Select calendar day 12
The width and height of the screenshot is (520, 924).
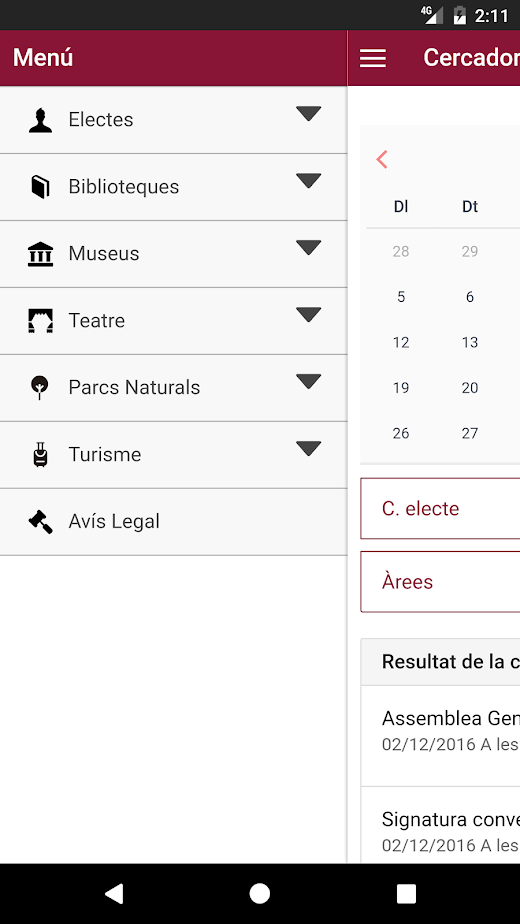point(401,342)
